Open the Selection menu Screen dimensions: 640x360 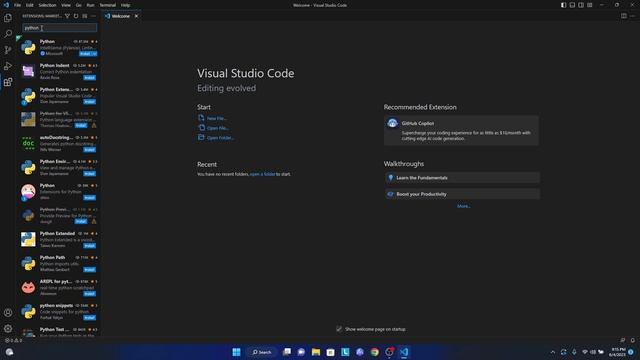click(47, 5)
